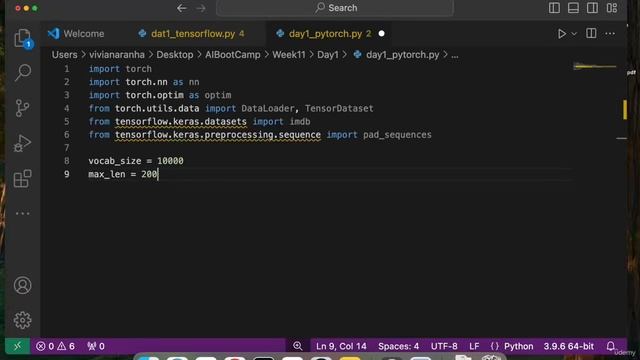Click the minimap preview of the code
The image size is (640, 360).
coord(595,66)
